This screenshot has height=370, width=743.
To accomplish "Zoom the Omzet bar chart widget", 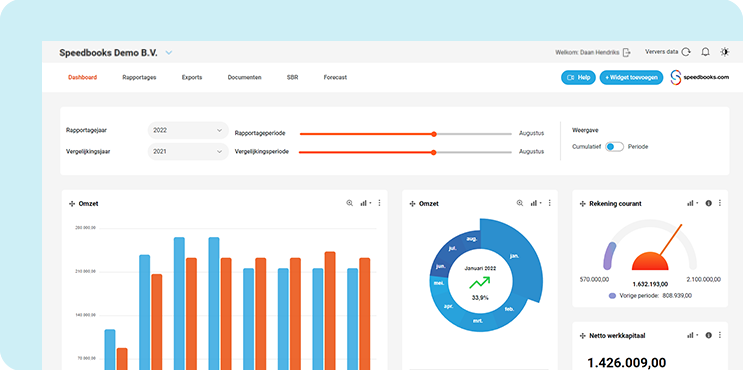I will [350, 203].
